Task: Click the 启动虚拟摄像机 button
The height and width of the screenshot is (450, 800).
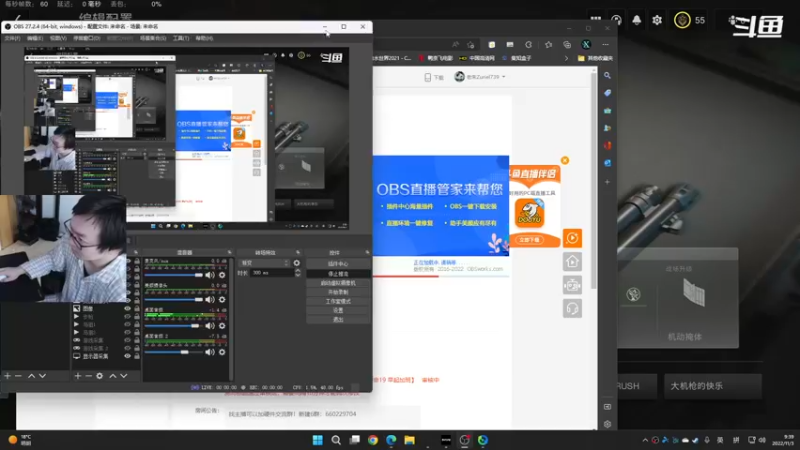Action: [338, 283]
